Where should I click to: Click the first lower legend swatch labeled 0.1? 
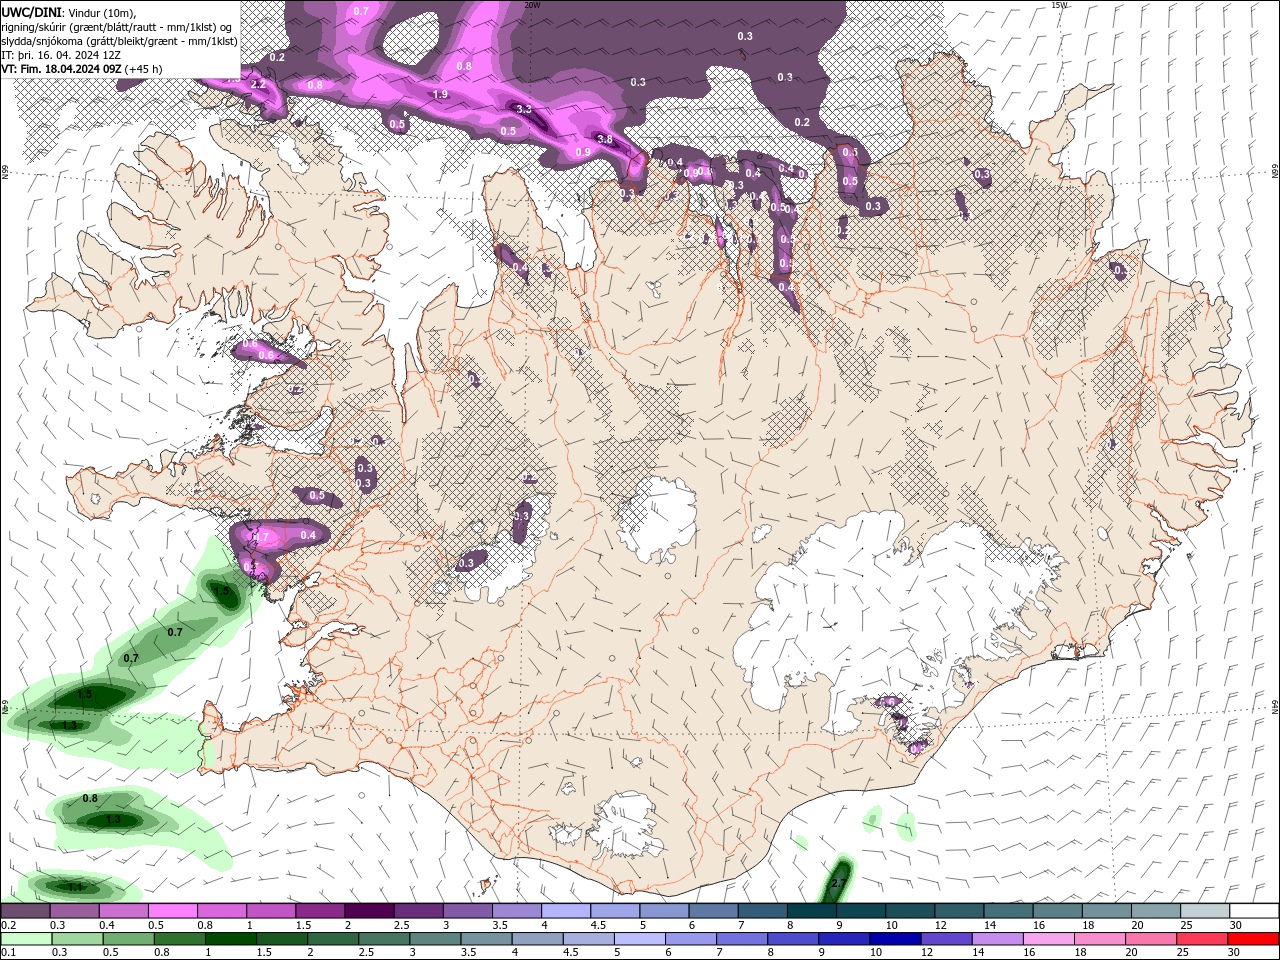pos(26,939)
